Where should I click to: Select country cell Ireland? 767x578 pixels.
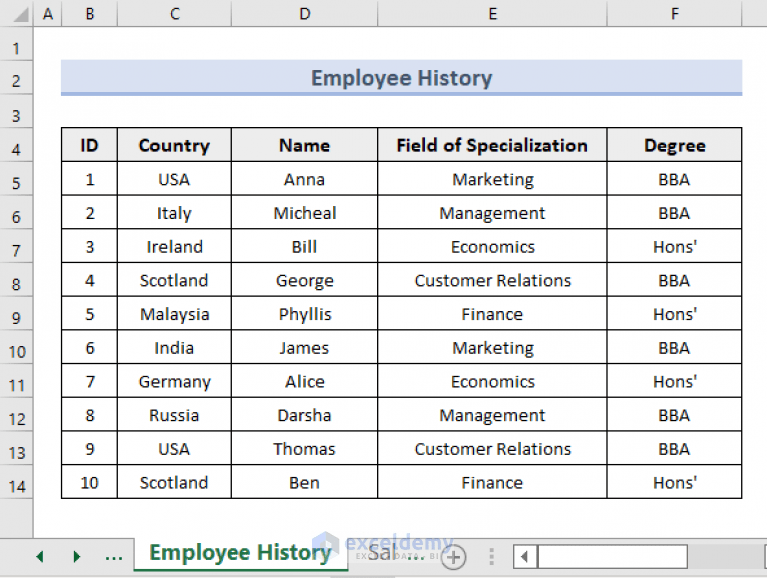pos(174,246)
